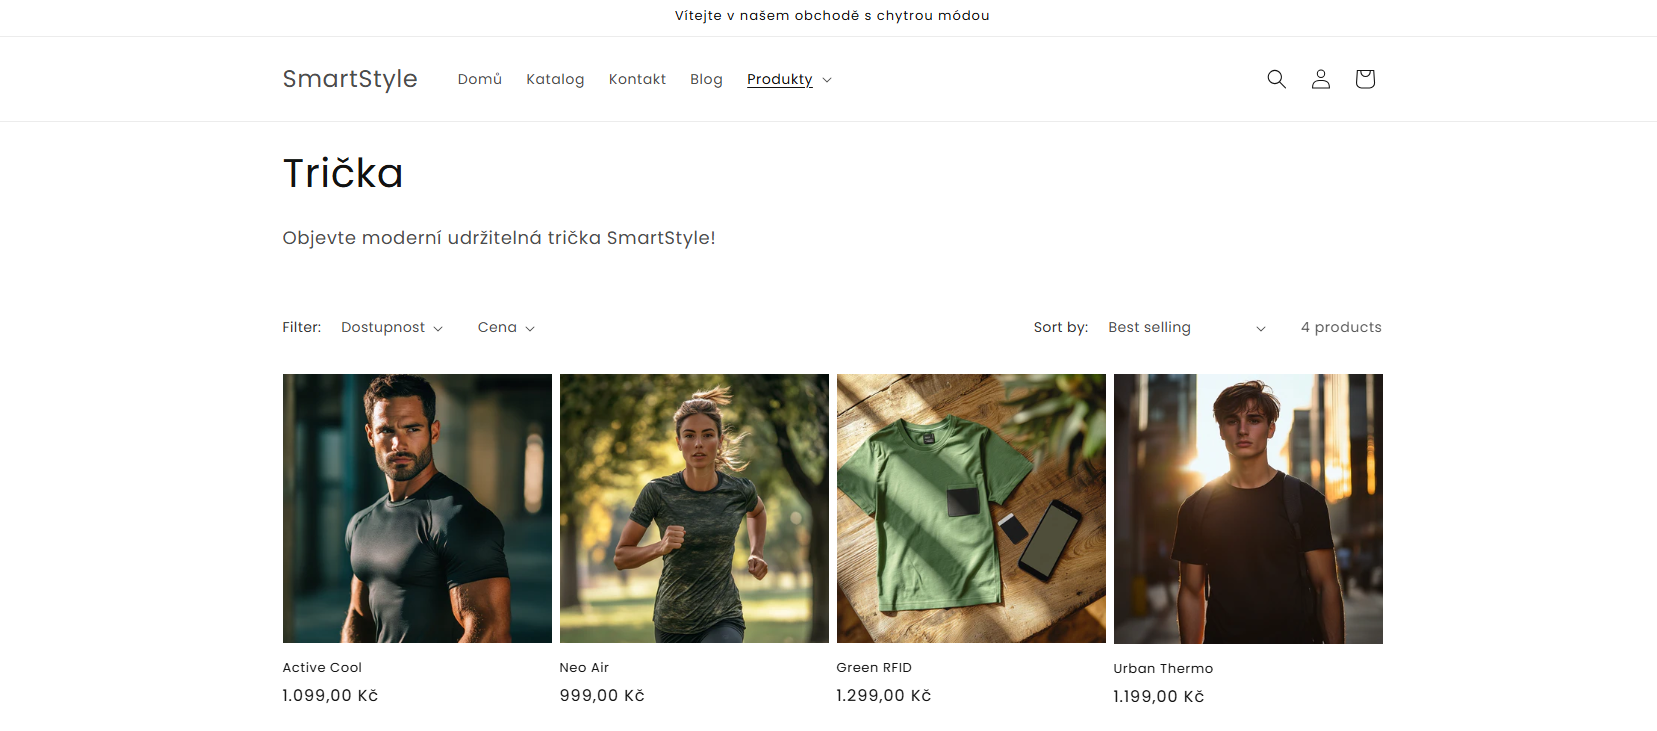Open the Green RFID t-shirt image
This screenshot has width=1657, height=731.
point(971,508)
